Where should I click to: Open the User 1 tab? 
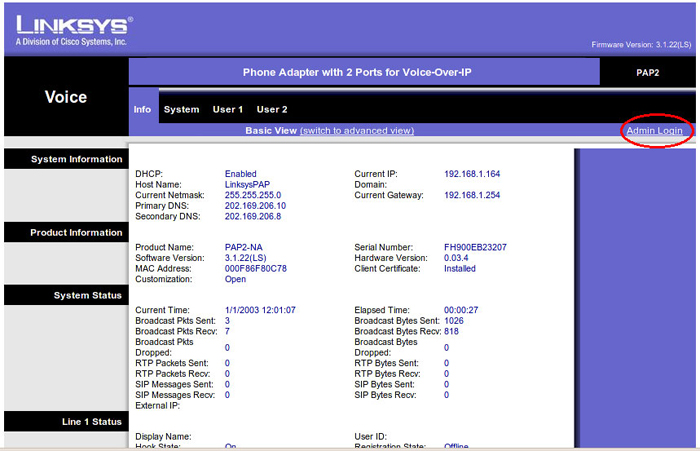click(228, 109)
